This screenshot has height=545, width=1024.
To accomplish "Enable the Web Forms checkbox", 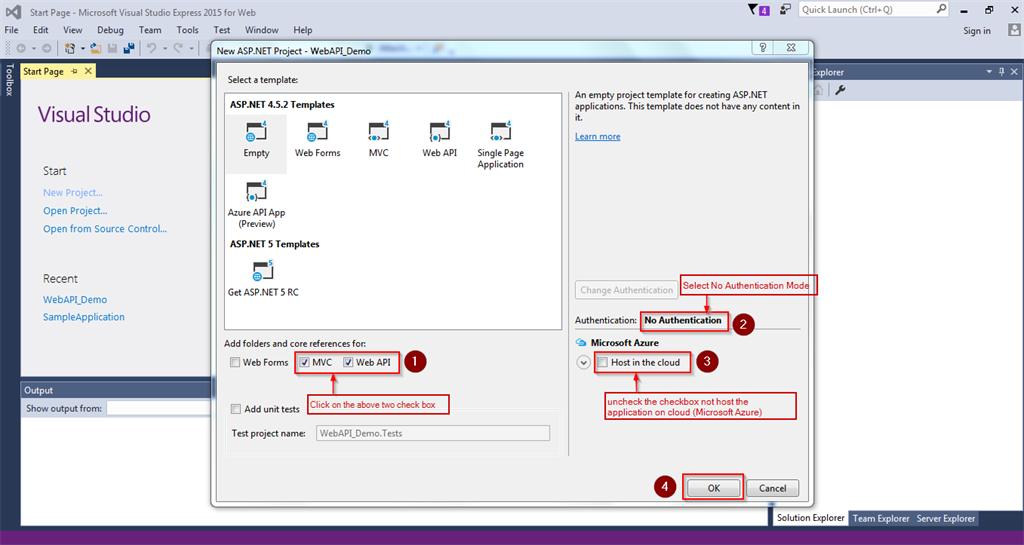I will 235,362.
